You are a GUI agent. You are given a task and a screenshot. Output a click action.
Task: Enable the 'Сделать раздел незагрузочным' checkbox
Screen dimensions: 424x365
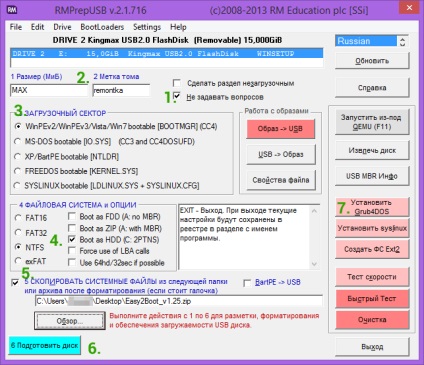[x=177, y=83]
